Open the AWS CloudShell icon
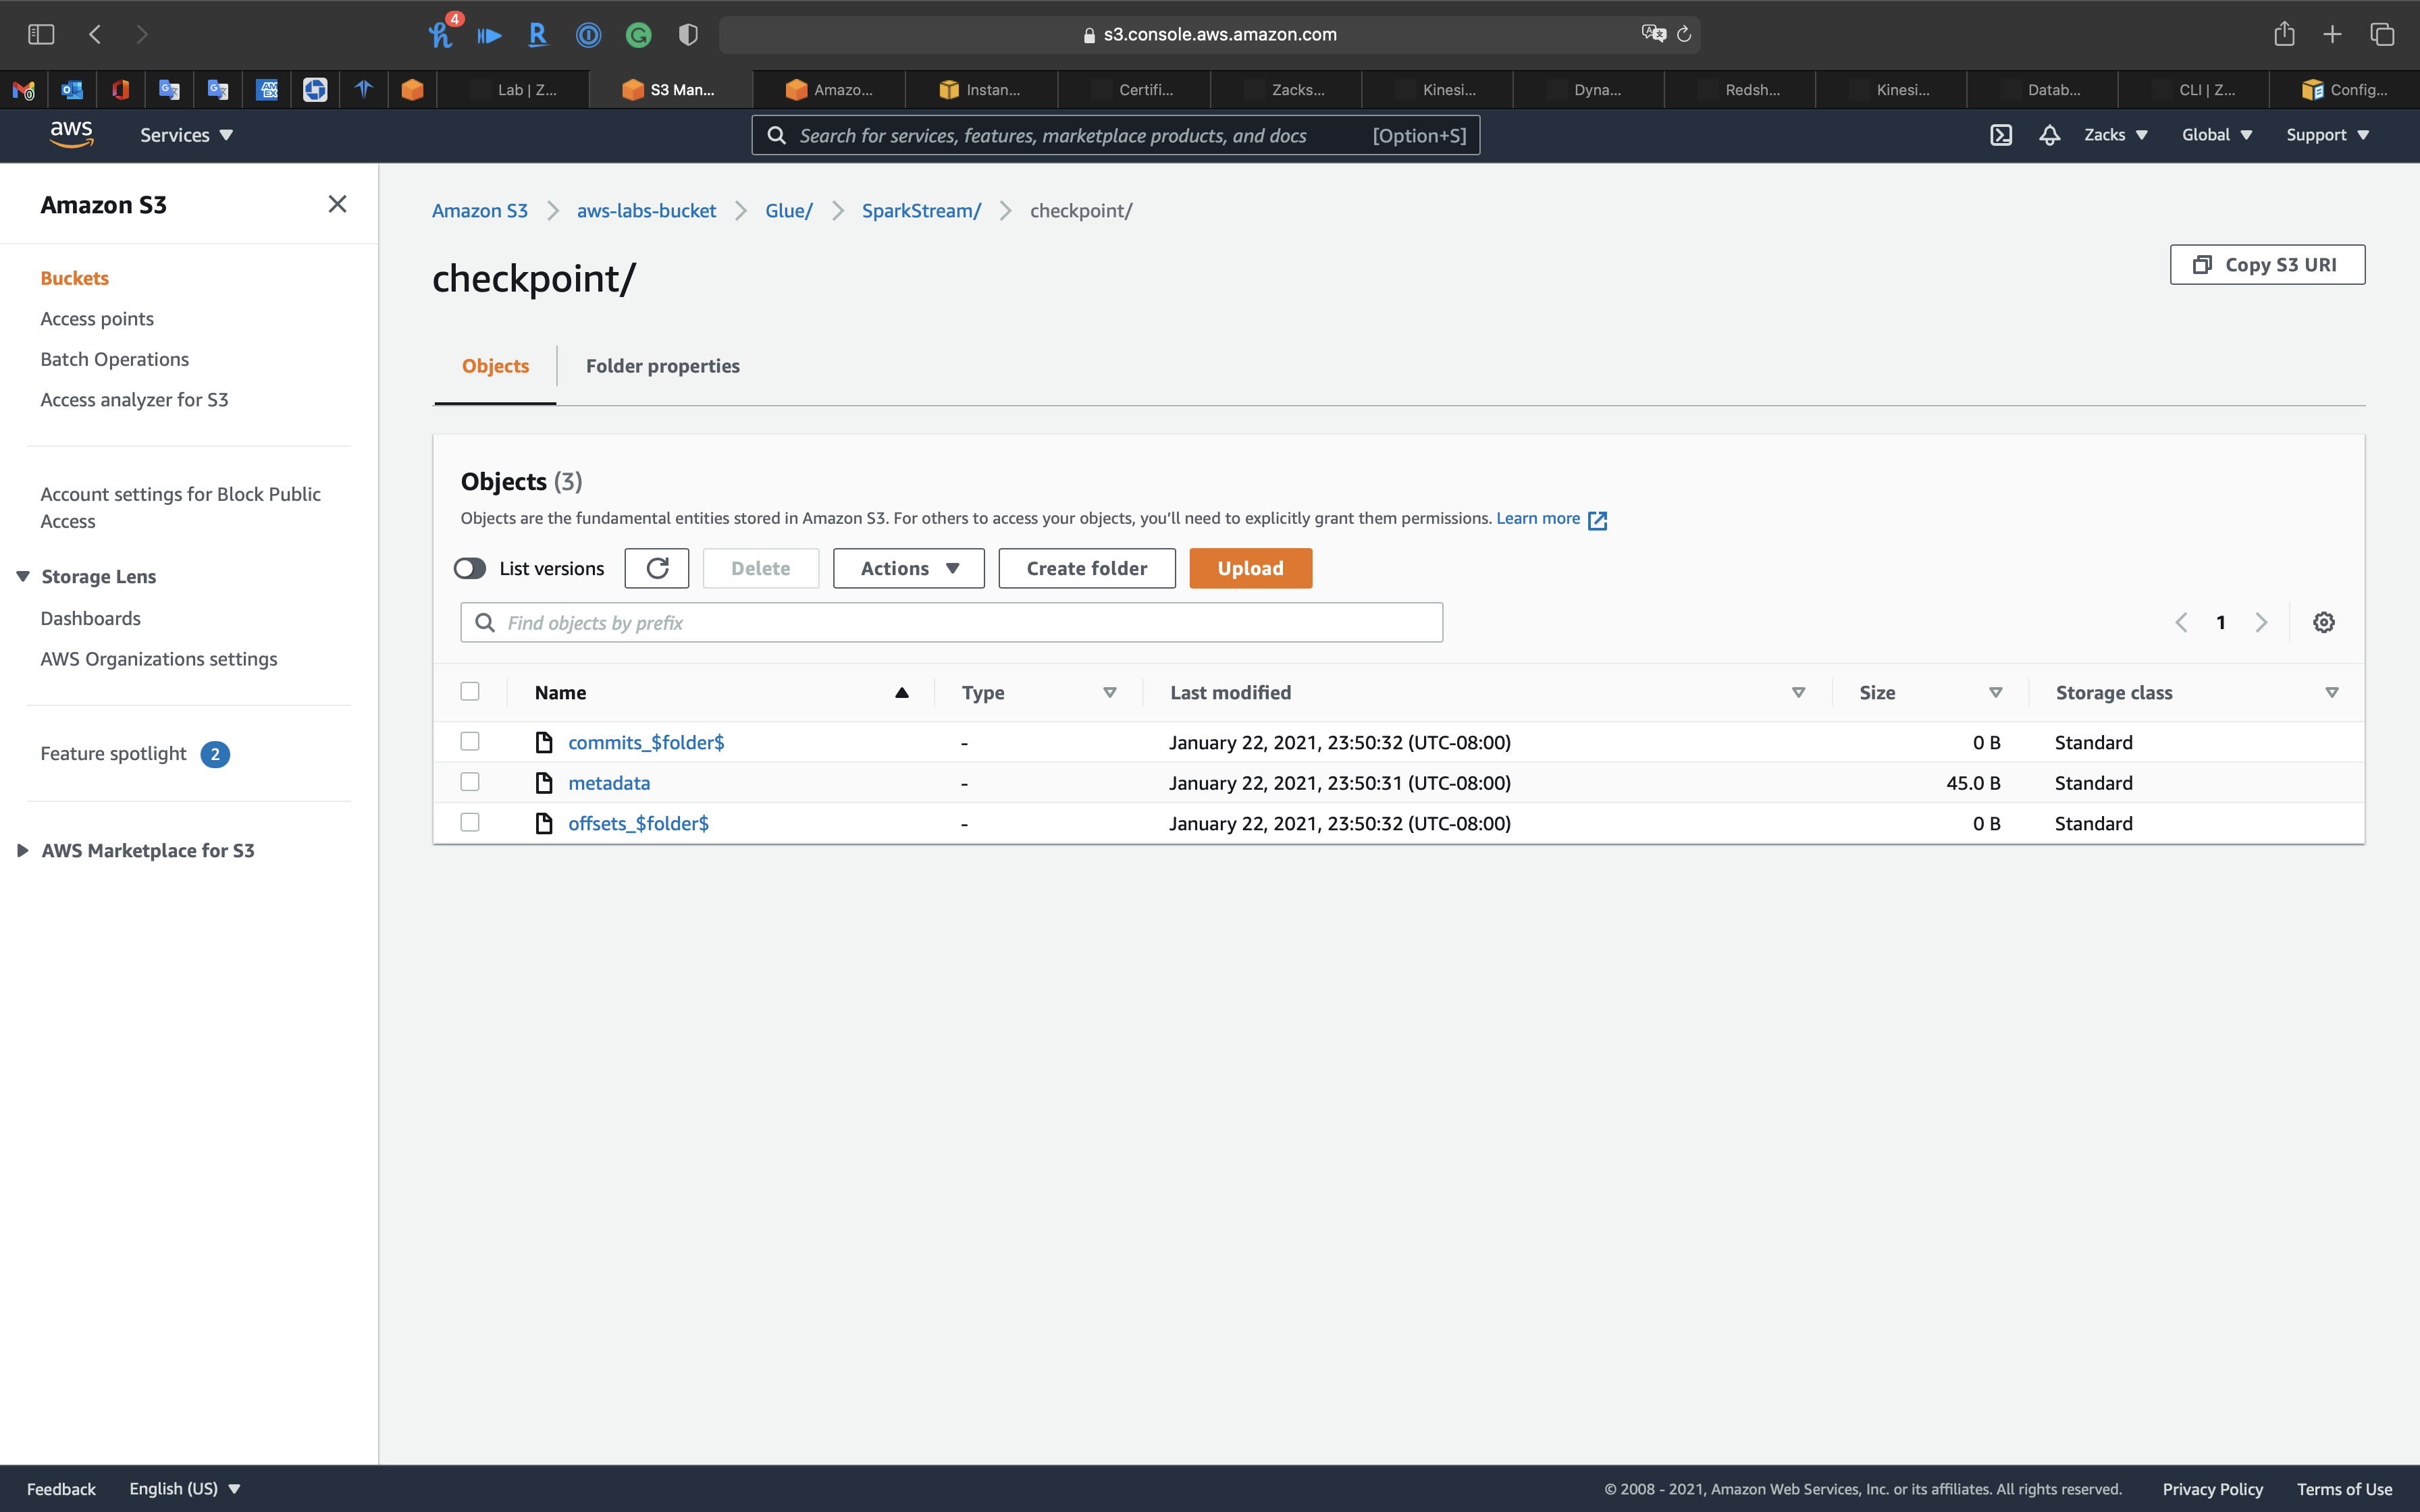 [x=2000, y=135]
